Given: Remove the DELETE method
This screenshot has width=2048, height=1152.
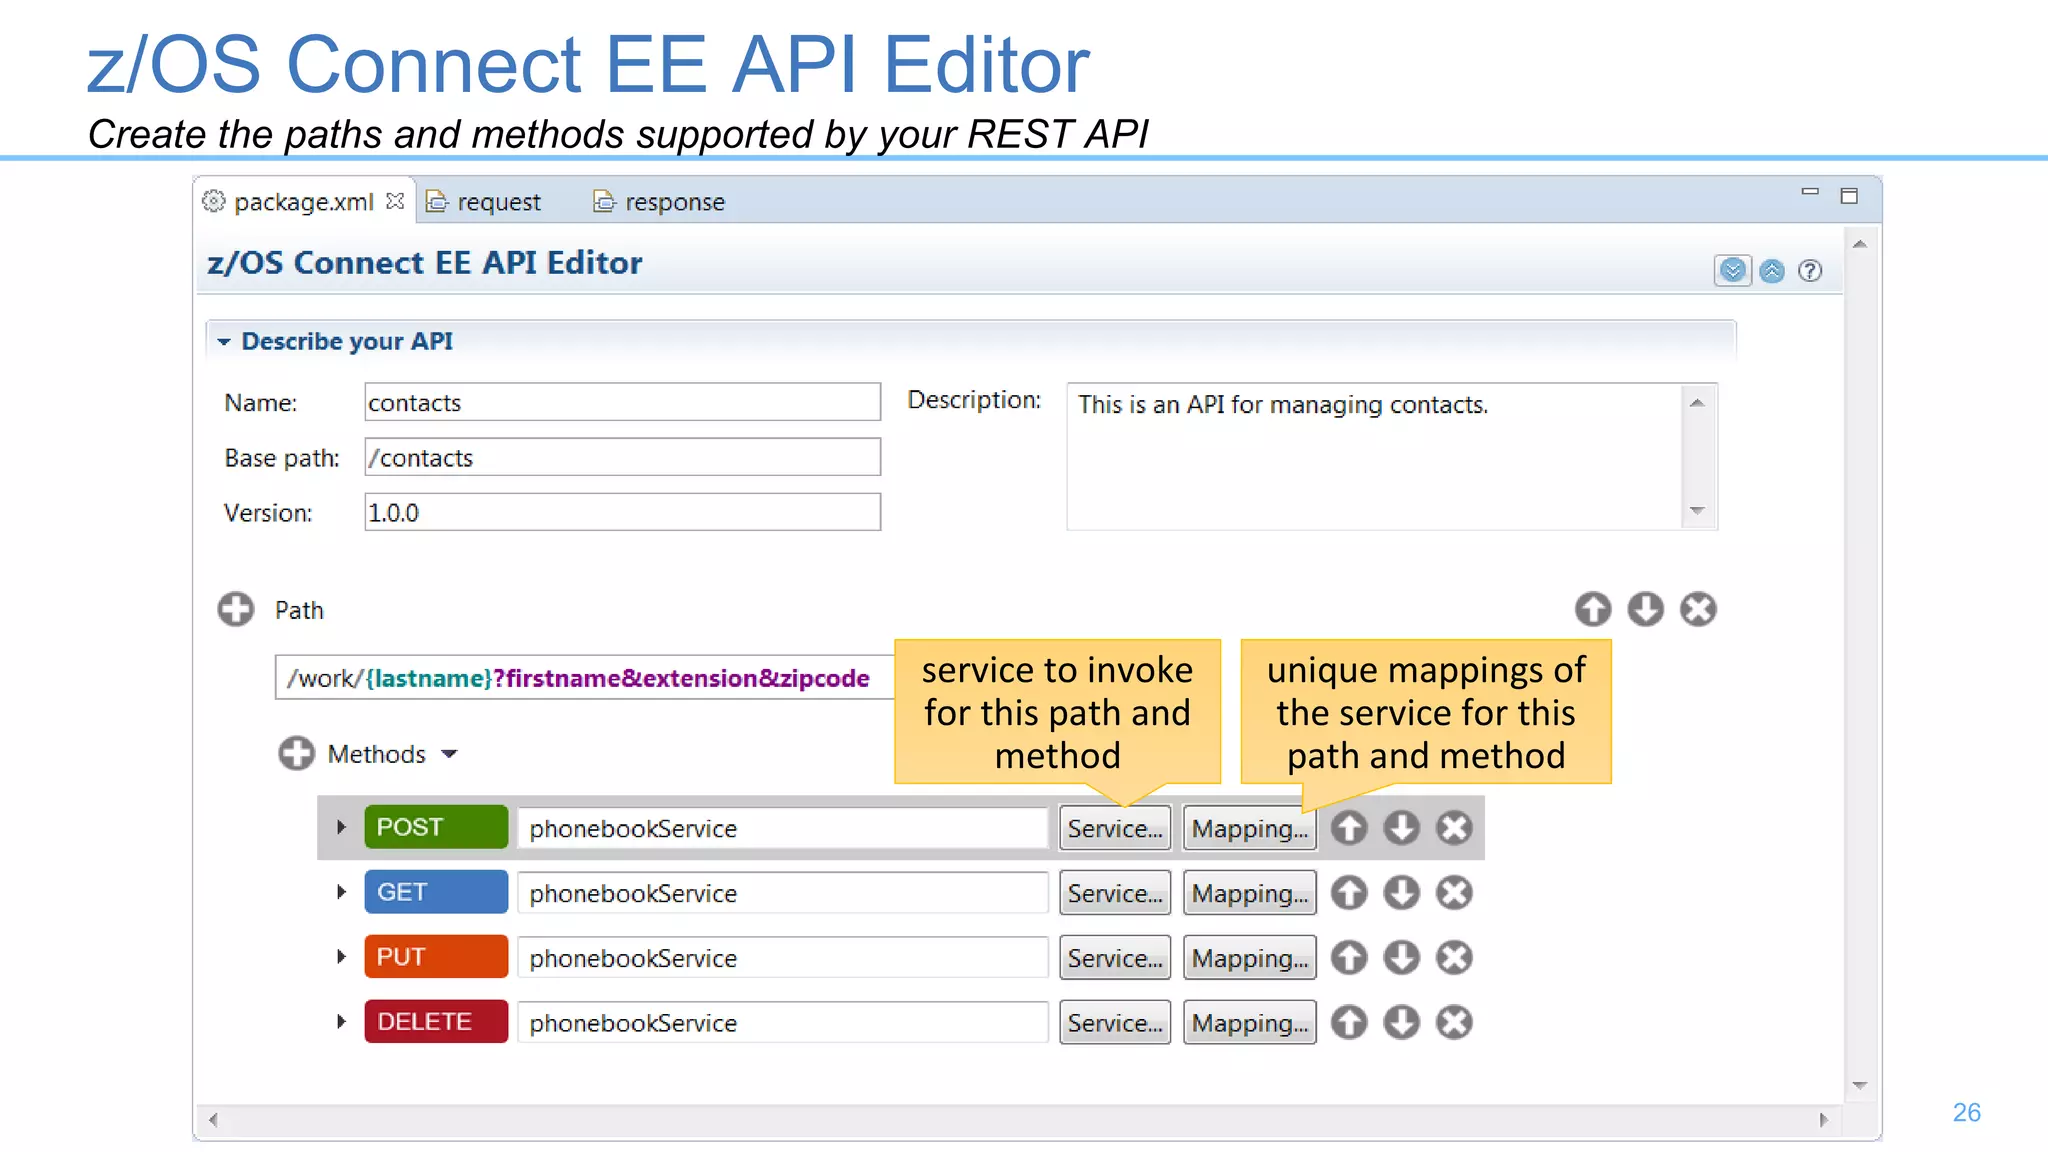Looking at the screenshot, I should (x=1454, y=1022).
